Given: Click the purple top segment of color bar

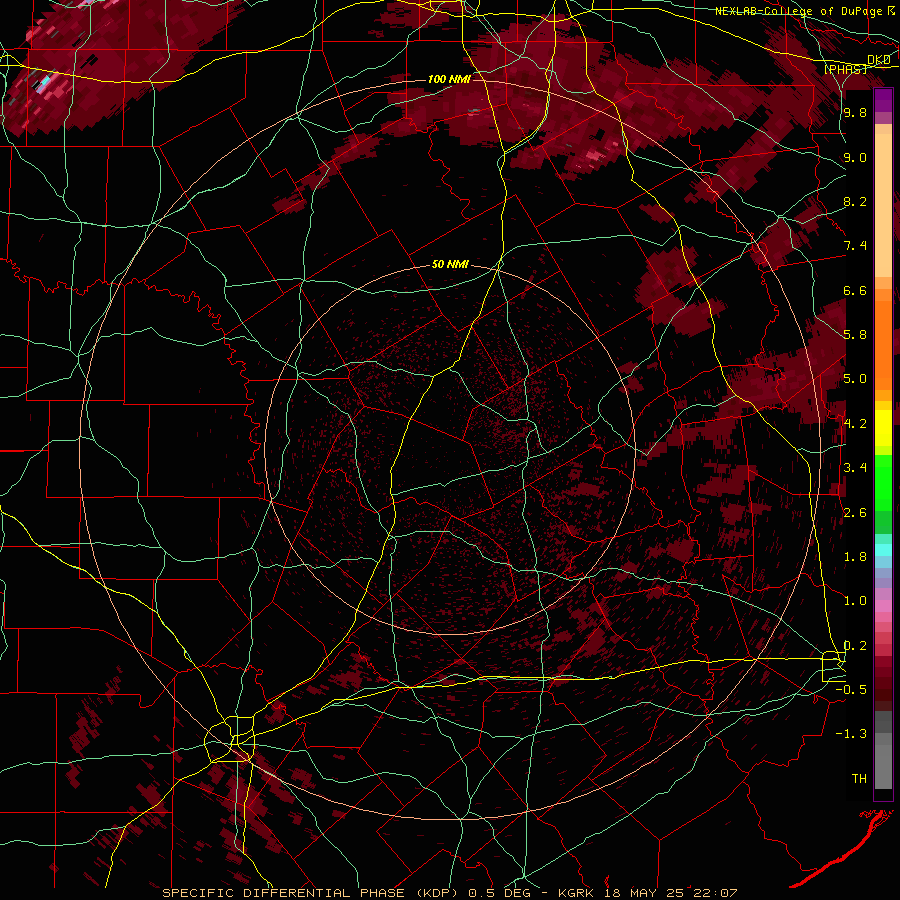Looking at the screenshot, I should tap(883, 100).
